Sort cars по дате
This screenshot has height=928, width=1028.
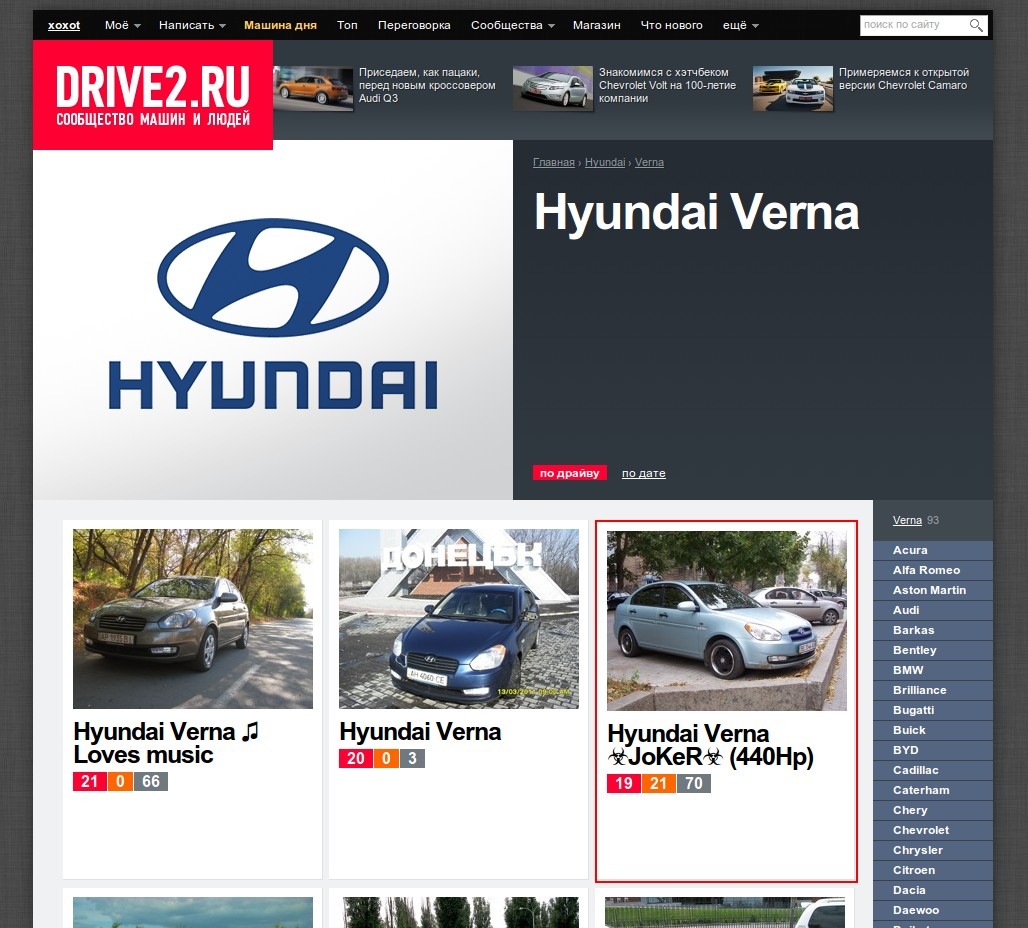643,473
